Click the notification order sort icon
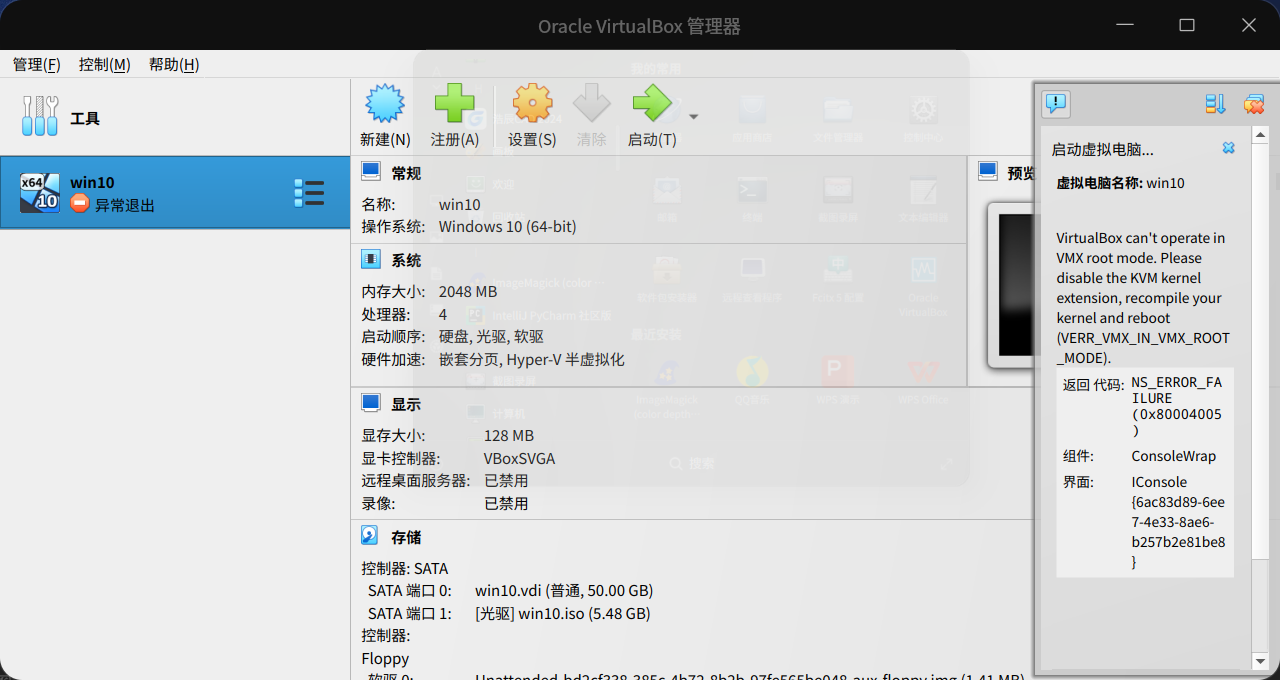 click(1215, 104)
